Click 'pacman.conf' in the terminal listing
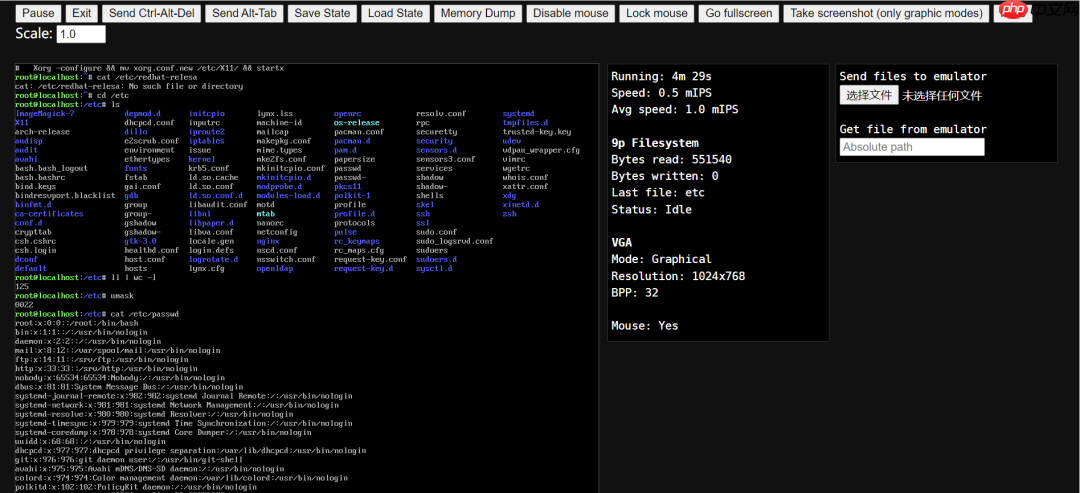 coord(359,132)
